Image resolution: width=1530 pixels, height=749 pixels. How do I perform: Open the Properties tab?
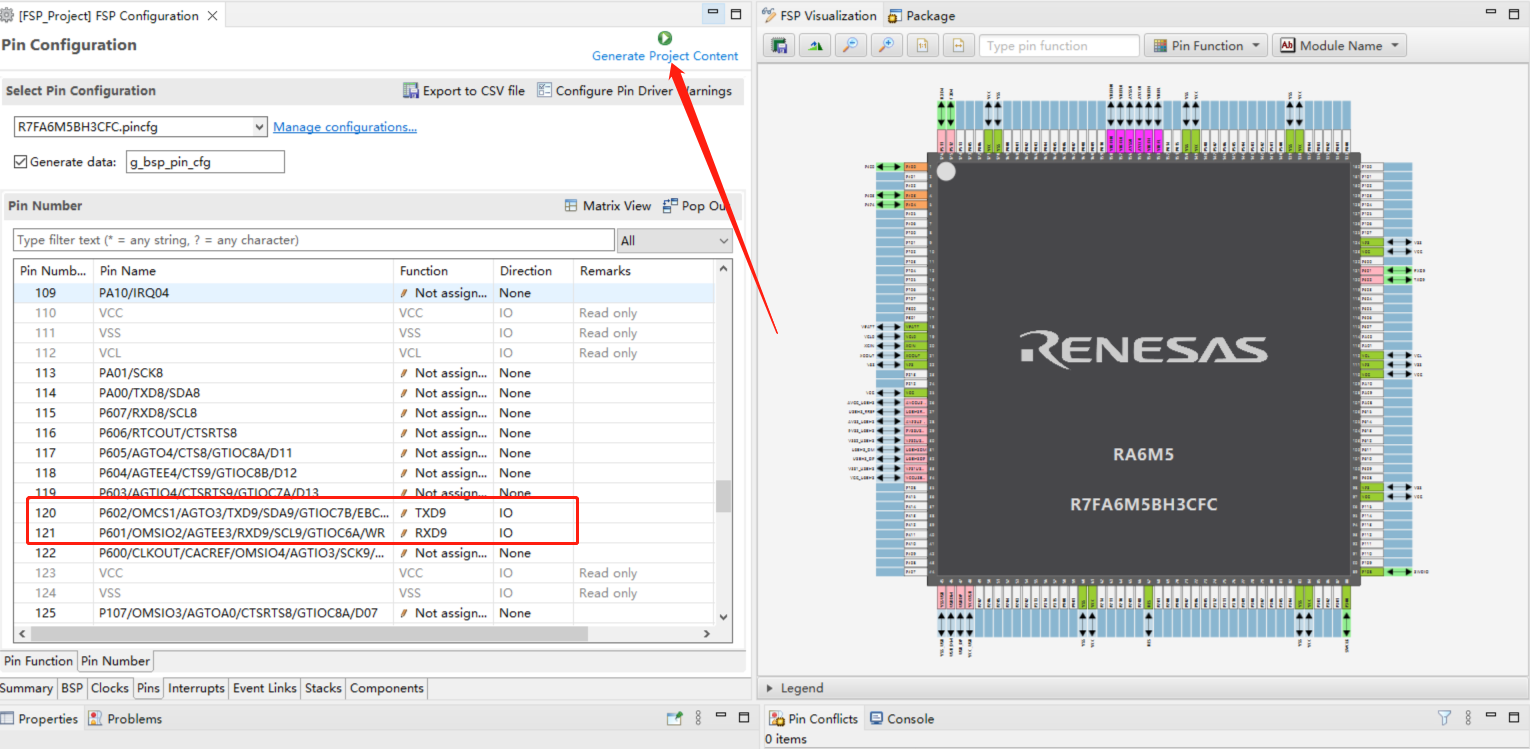tap(39, 718)
